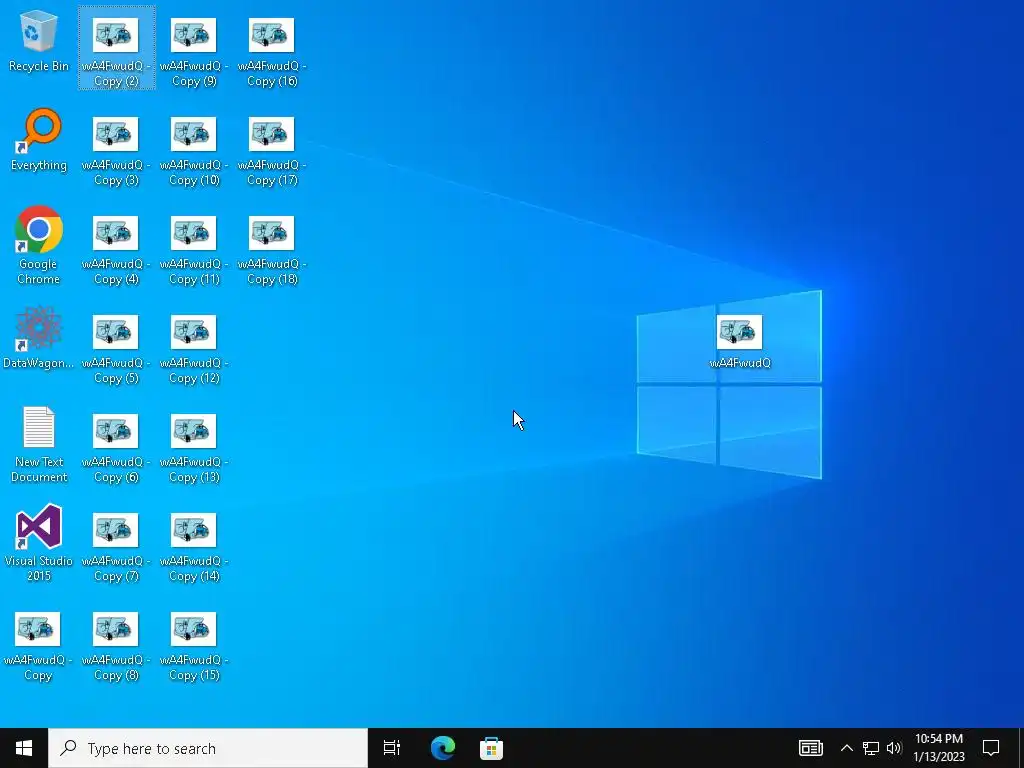The image size is (1024, 768).
Task: Select the wA4FwudQ - Copy (17) file
Action: tap(272, 152)
